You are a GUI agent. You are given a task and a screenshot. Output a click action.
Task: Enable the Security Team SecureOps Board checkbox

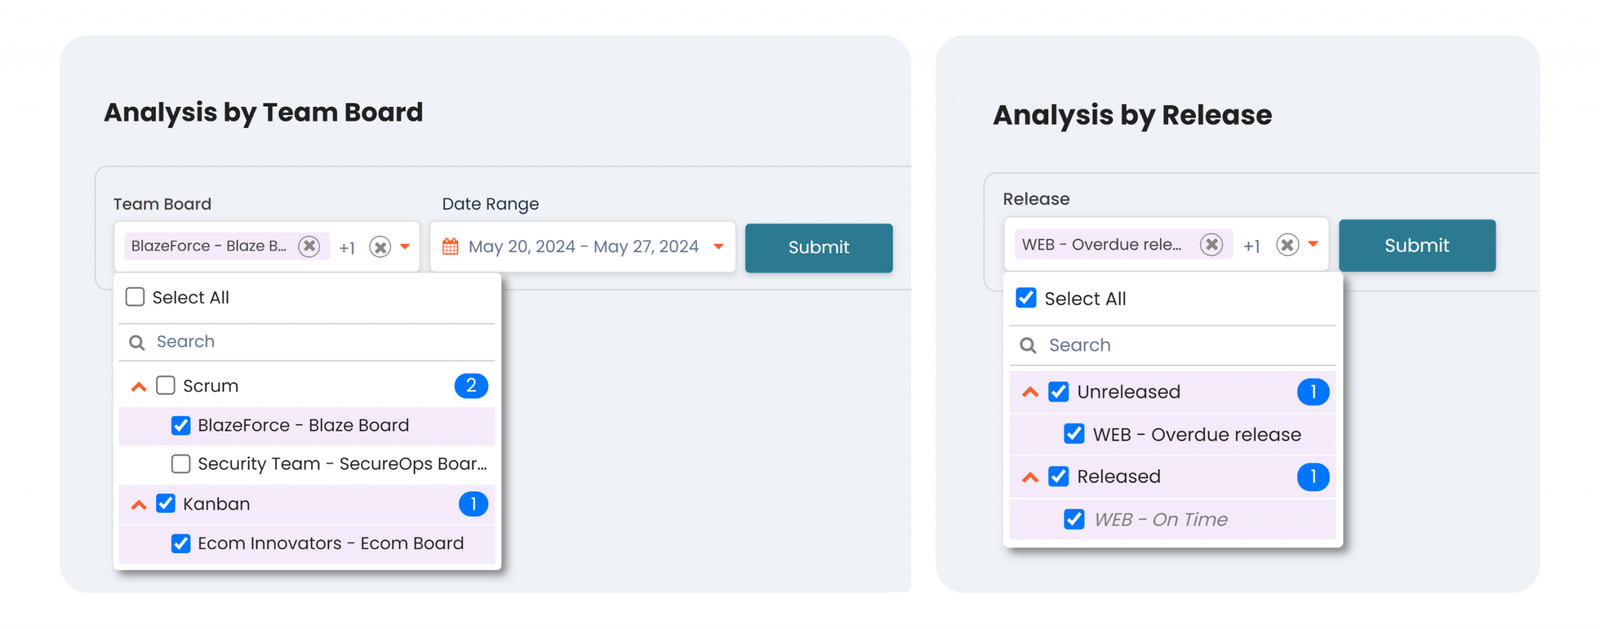(x=181, y=464)
